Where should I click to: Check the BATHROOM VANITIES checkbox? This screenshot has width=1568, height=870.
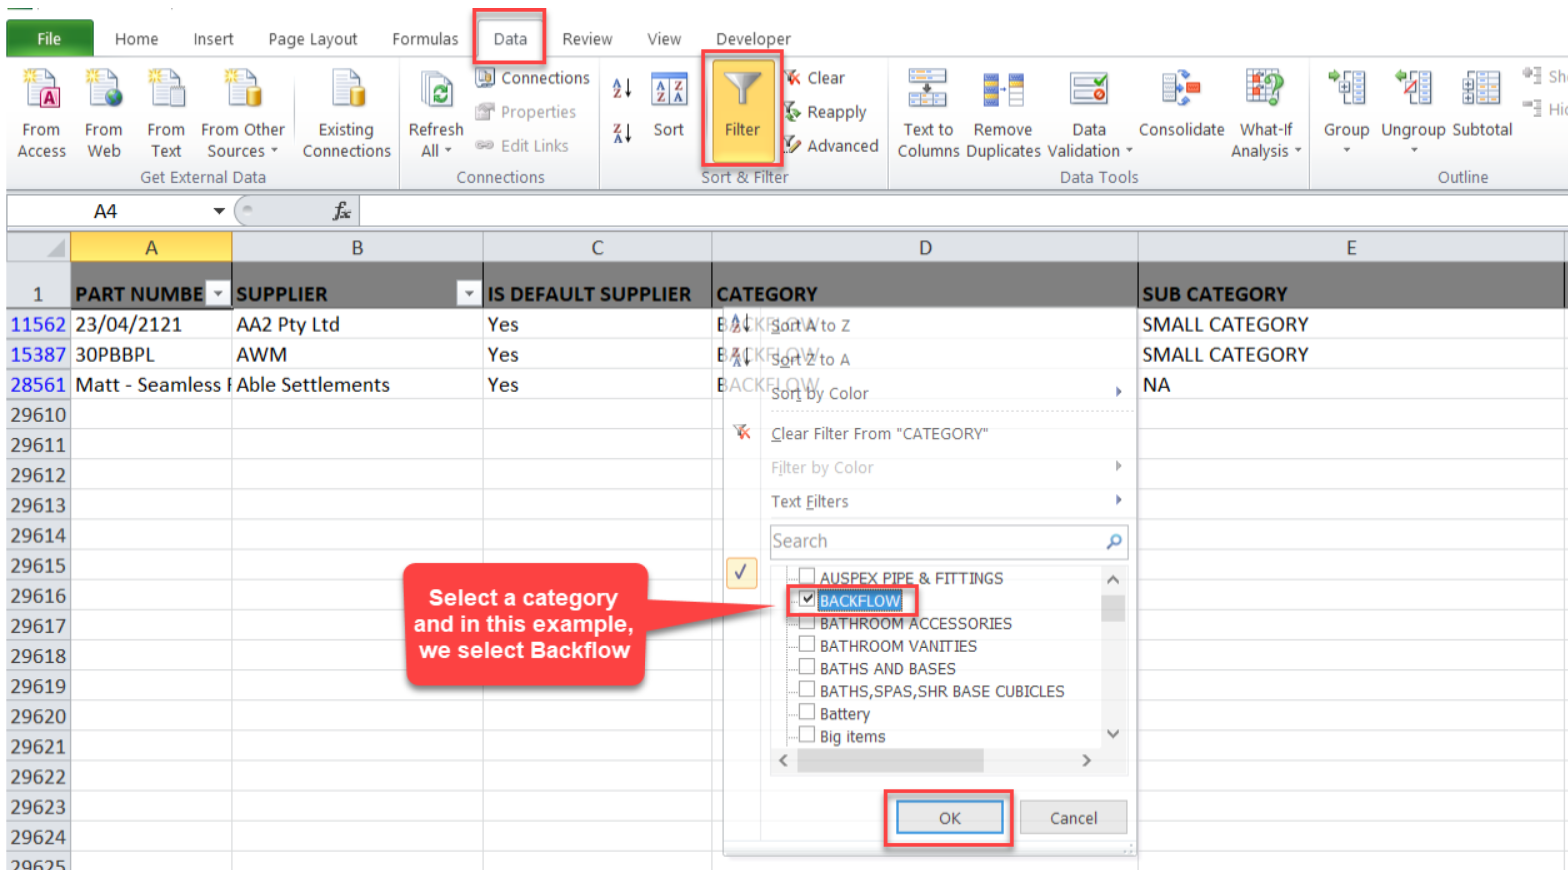pyautogui.click(x=807, y=645)
